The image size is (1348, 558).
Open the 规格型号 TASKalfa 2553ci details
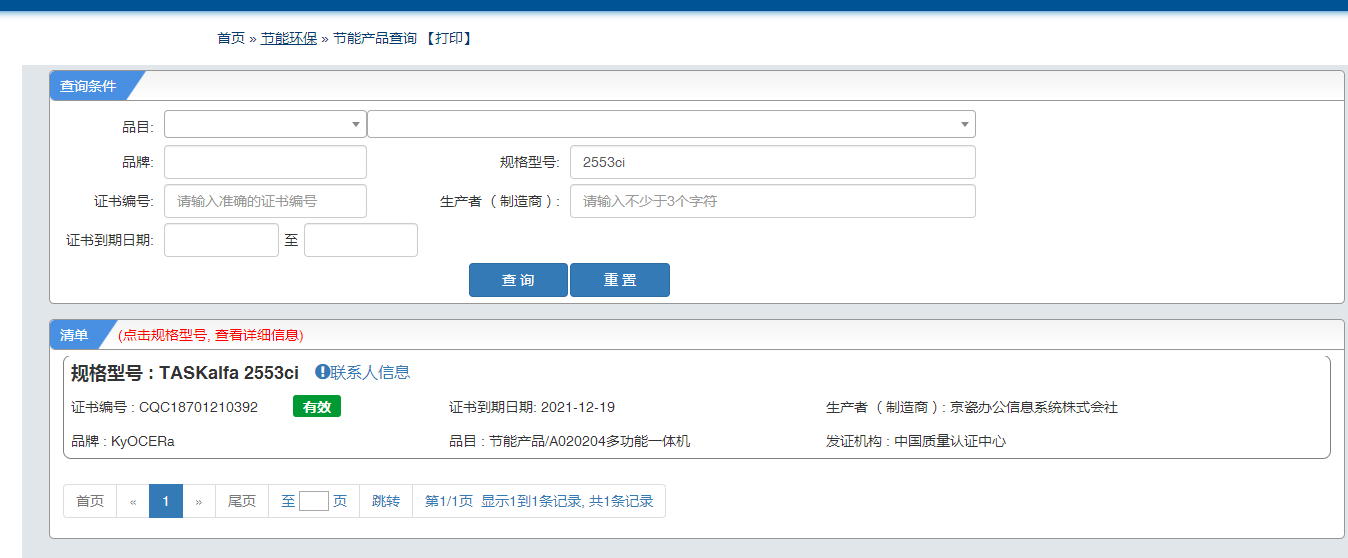pyautogui.click(x=185, y=373)
